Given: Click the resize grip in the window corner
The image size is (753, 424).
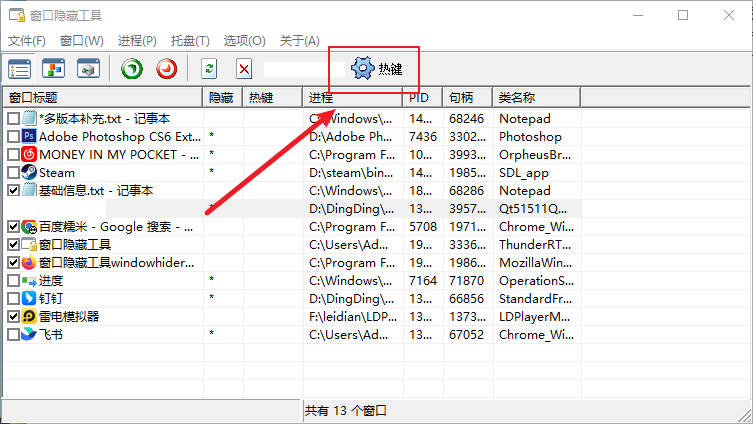Looking at the screenshot, I should click(745, 416).
